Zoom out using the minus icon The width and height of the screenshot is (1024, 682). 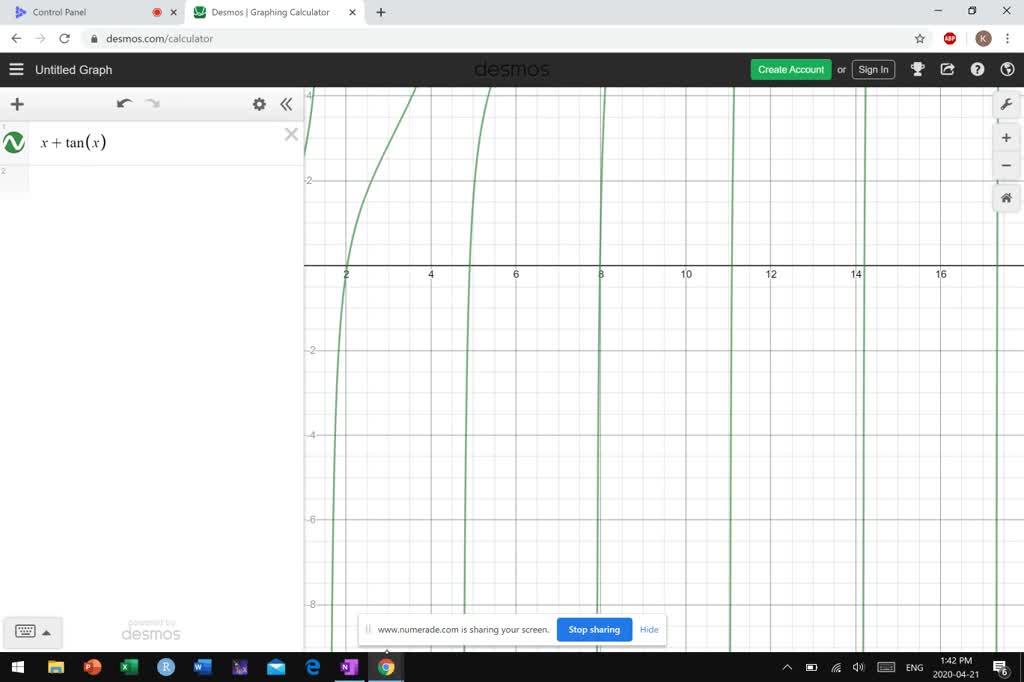(1006, 165)
